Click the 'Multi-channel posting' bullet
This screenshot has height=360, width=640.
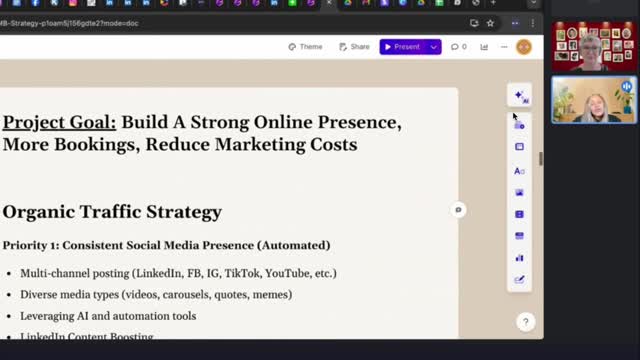click(x=178, y=273)
